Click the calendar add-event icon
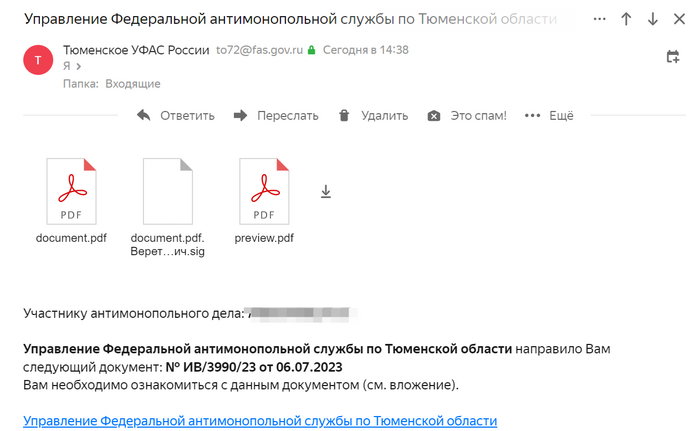700x431 pixels. pos(673,58)
